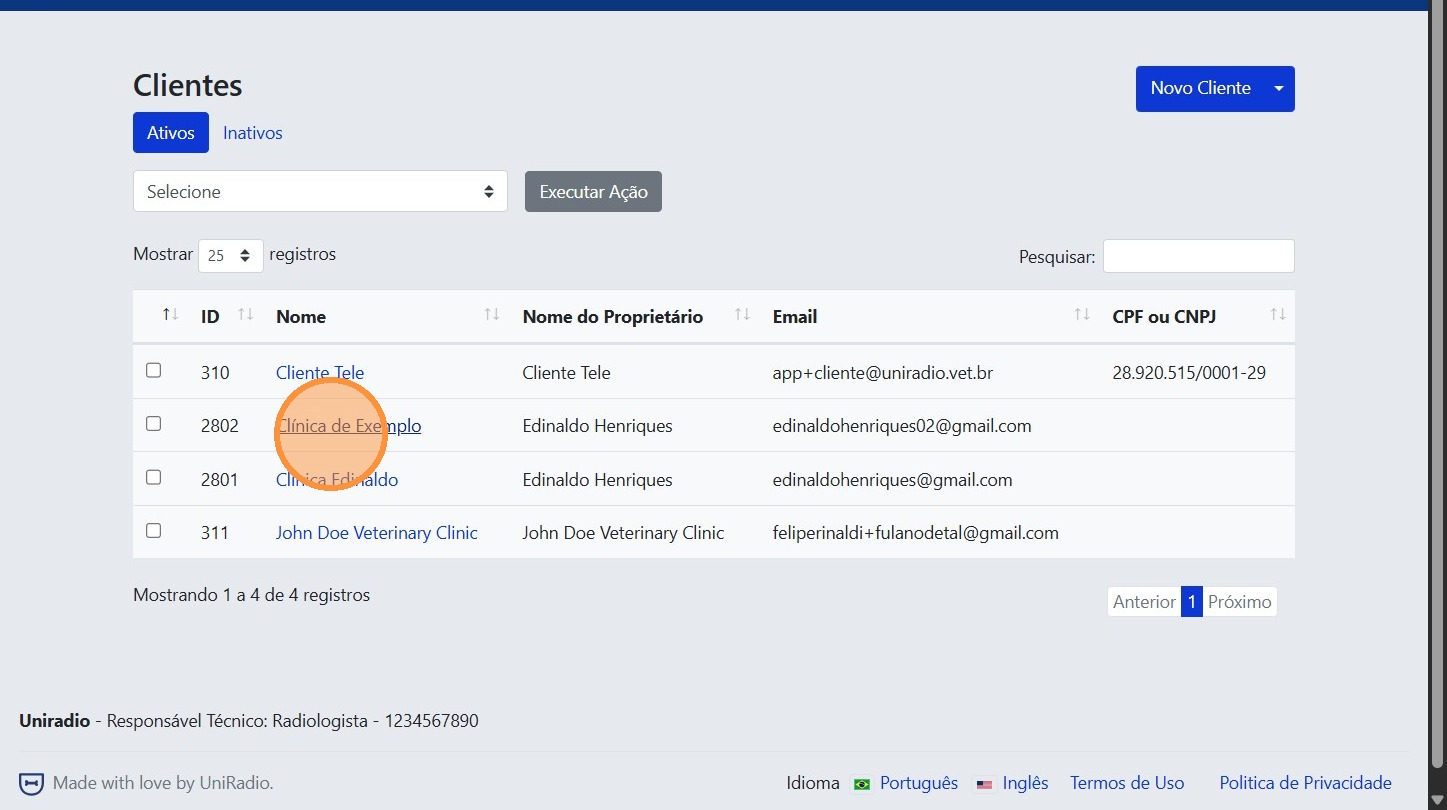Tick checkbox for John Doe Veterinary Clinic

click(153, 531)
